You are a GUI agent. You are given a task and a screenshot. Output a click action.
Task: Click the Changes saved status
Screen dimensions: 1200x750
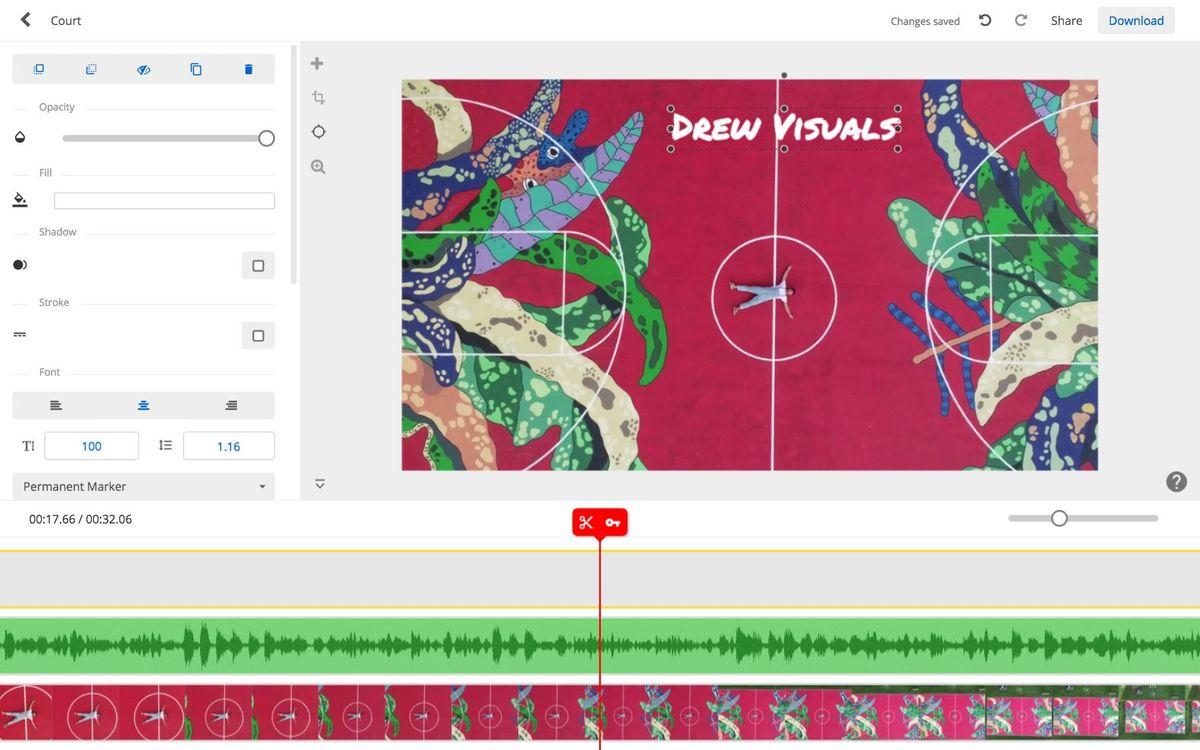925,21
